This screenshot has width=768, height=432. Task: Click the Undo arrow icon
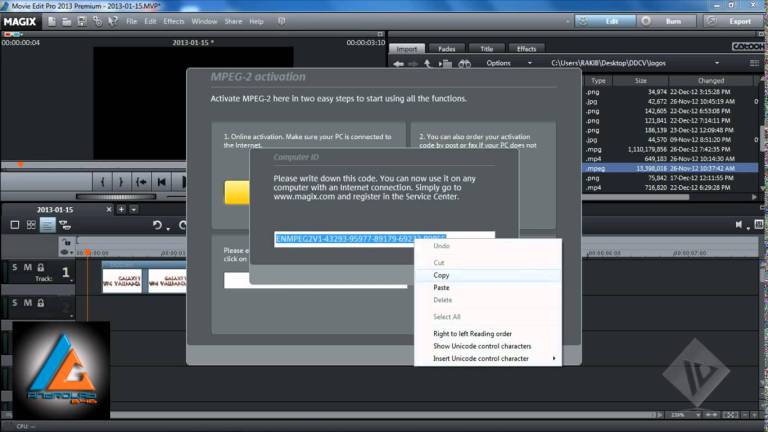click(157, 225)
